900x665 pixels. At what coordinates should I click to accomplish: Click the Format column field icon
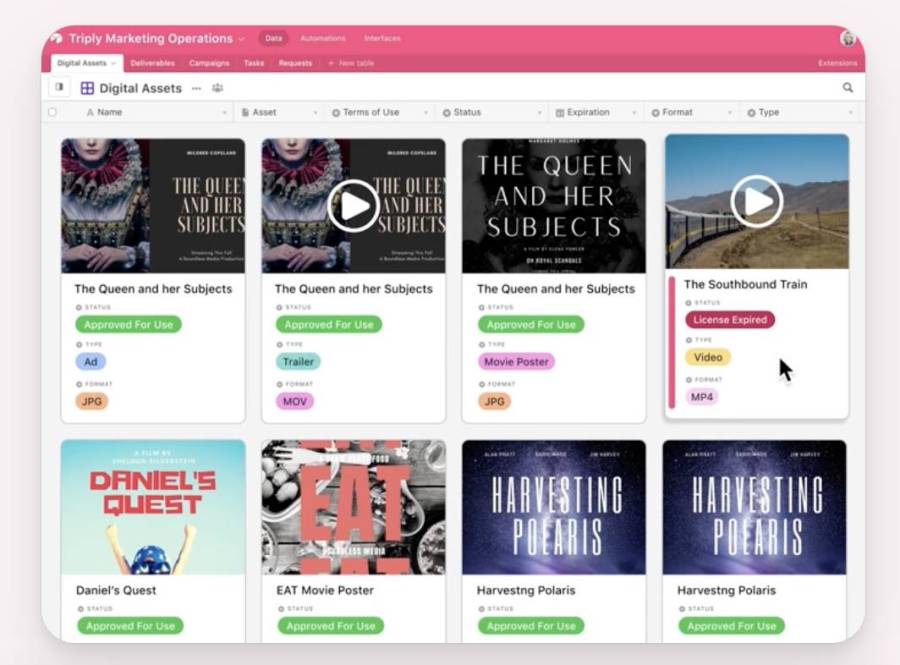(655, 113)
